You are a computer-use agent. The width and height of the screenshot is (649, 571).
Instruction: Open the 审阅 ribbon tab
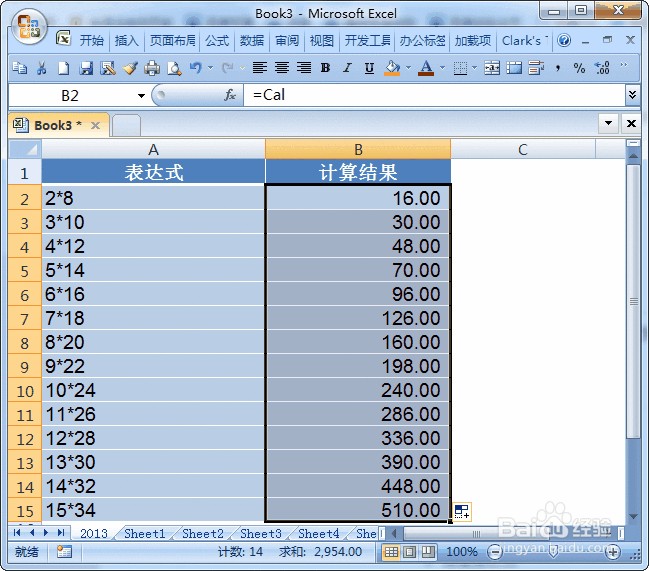(x=287, y=41)
